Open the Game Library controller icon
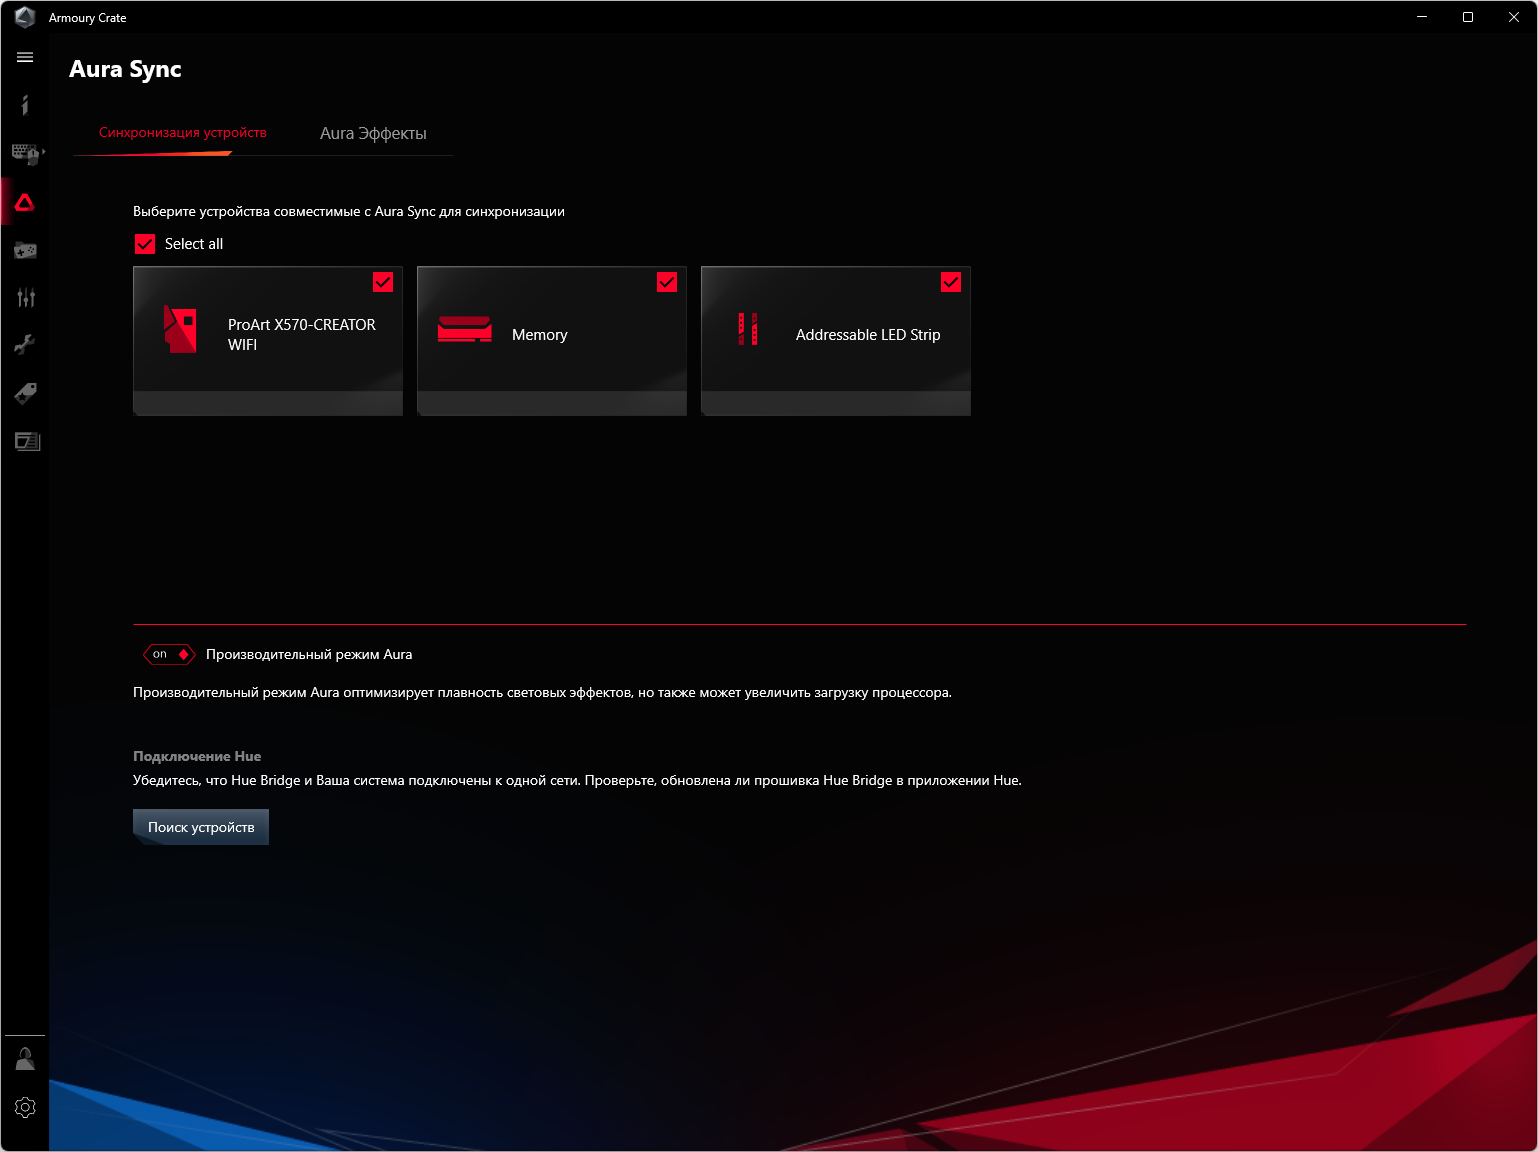This screenshot has width=1538, height=1152. (x=25, y=250)
